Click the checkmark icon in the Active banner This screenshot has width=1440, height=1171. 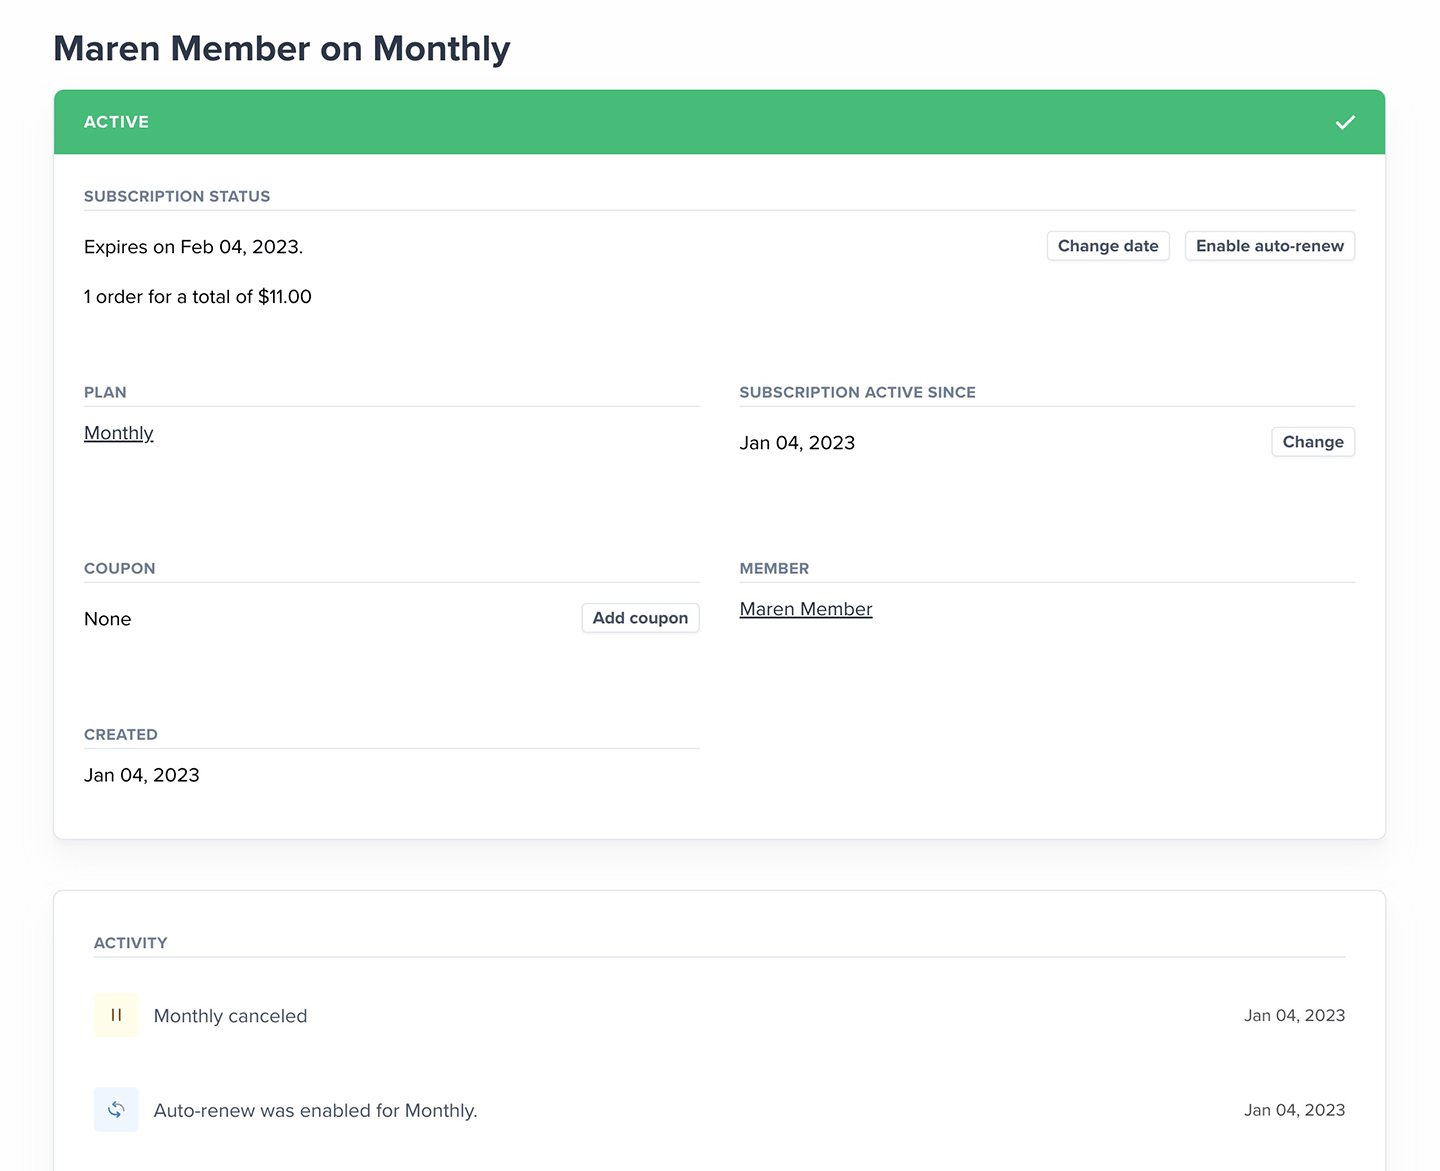[1345, 122]
